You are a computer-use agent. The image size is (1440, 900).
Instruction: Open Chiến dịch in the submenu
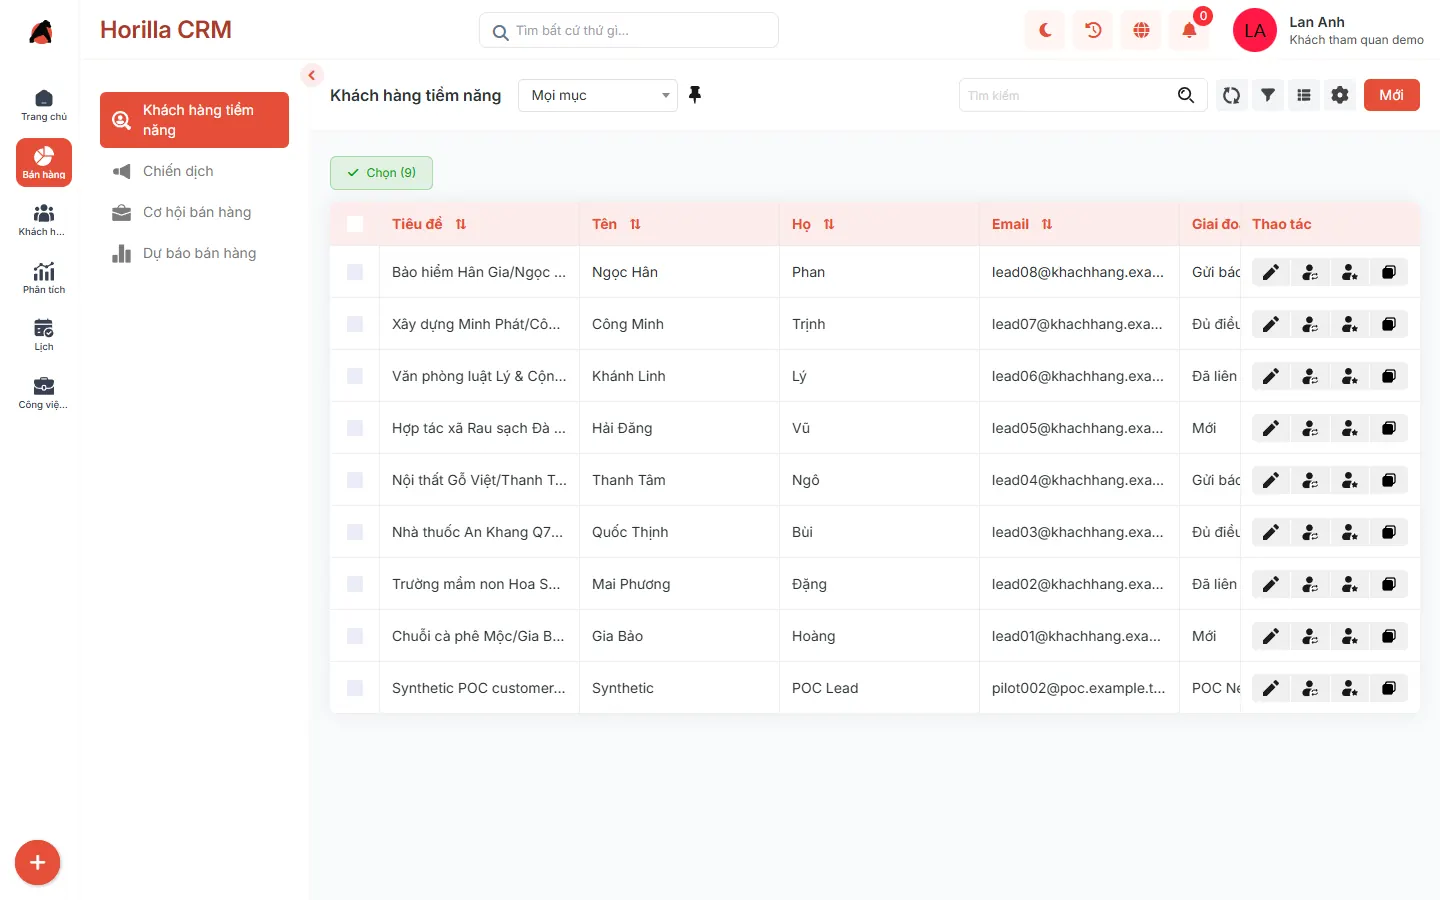pyautogui.click(x=194, y=171)
